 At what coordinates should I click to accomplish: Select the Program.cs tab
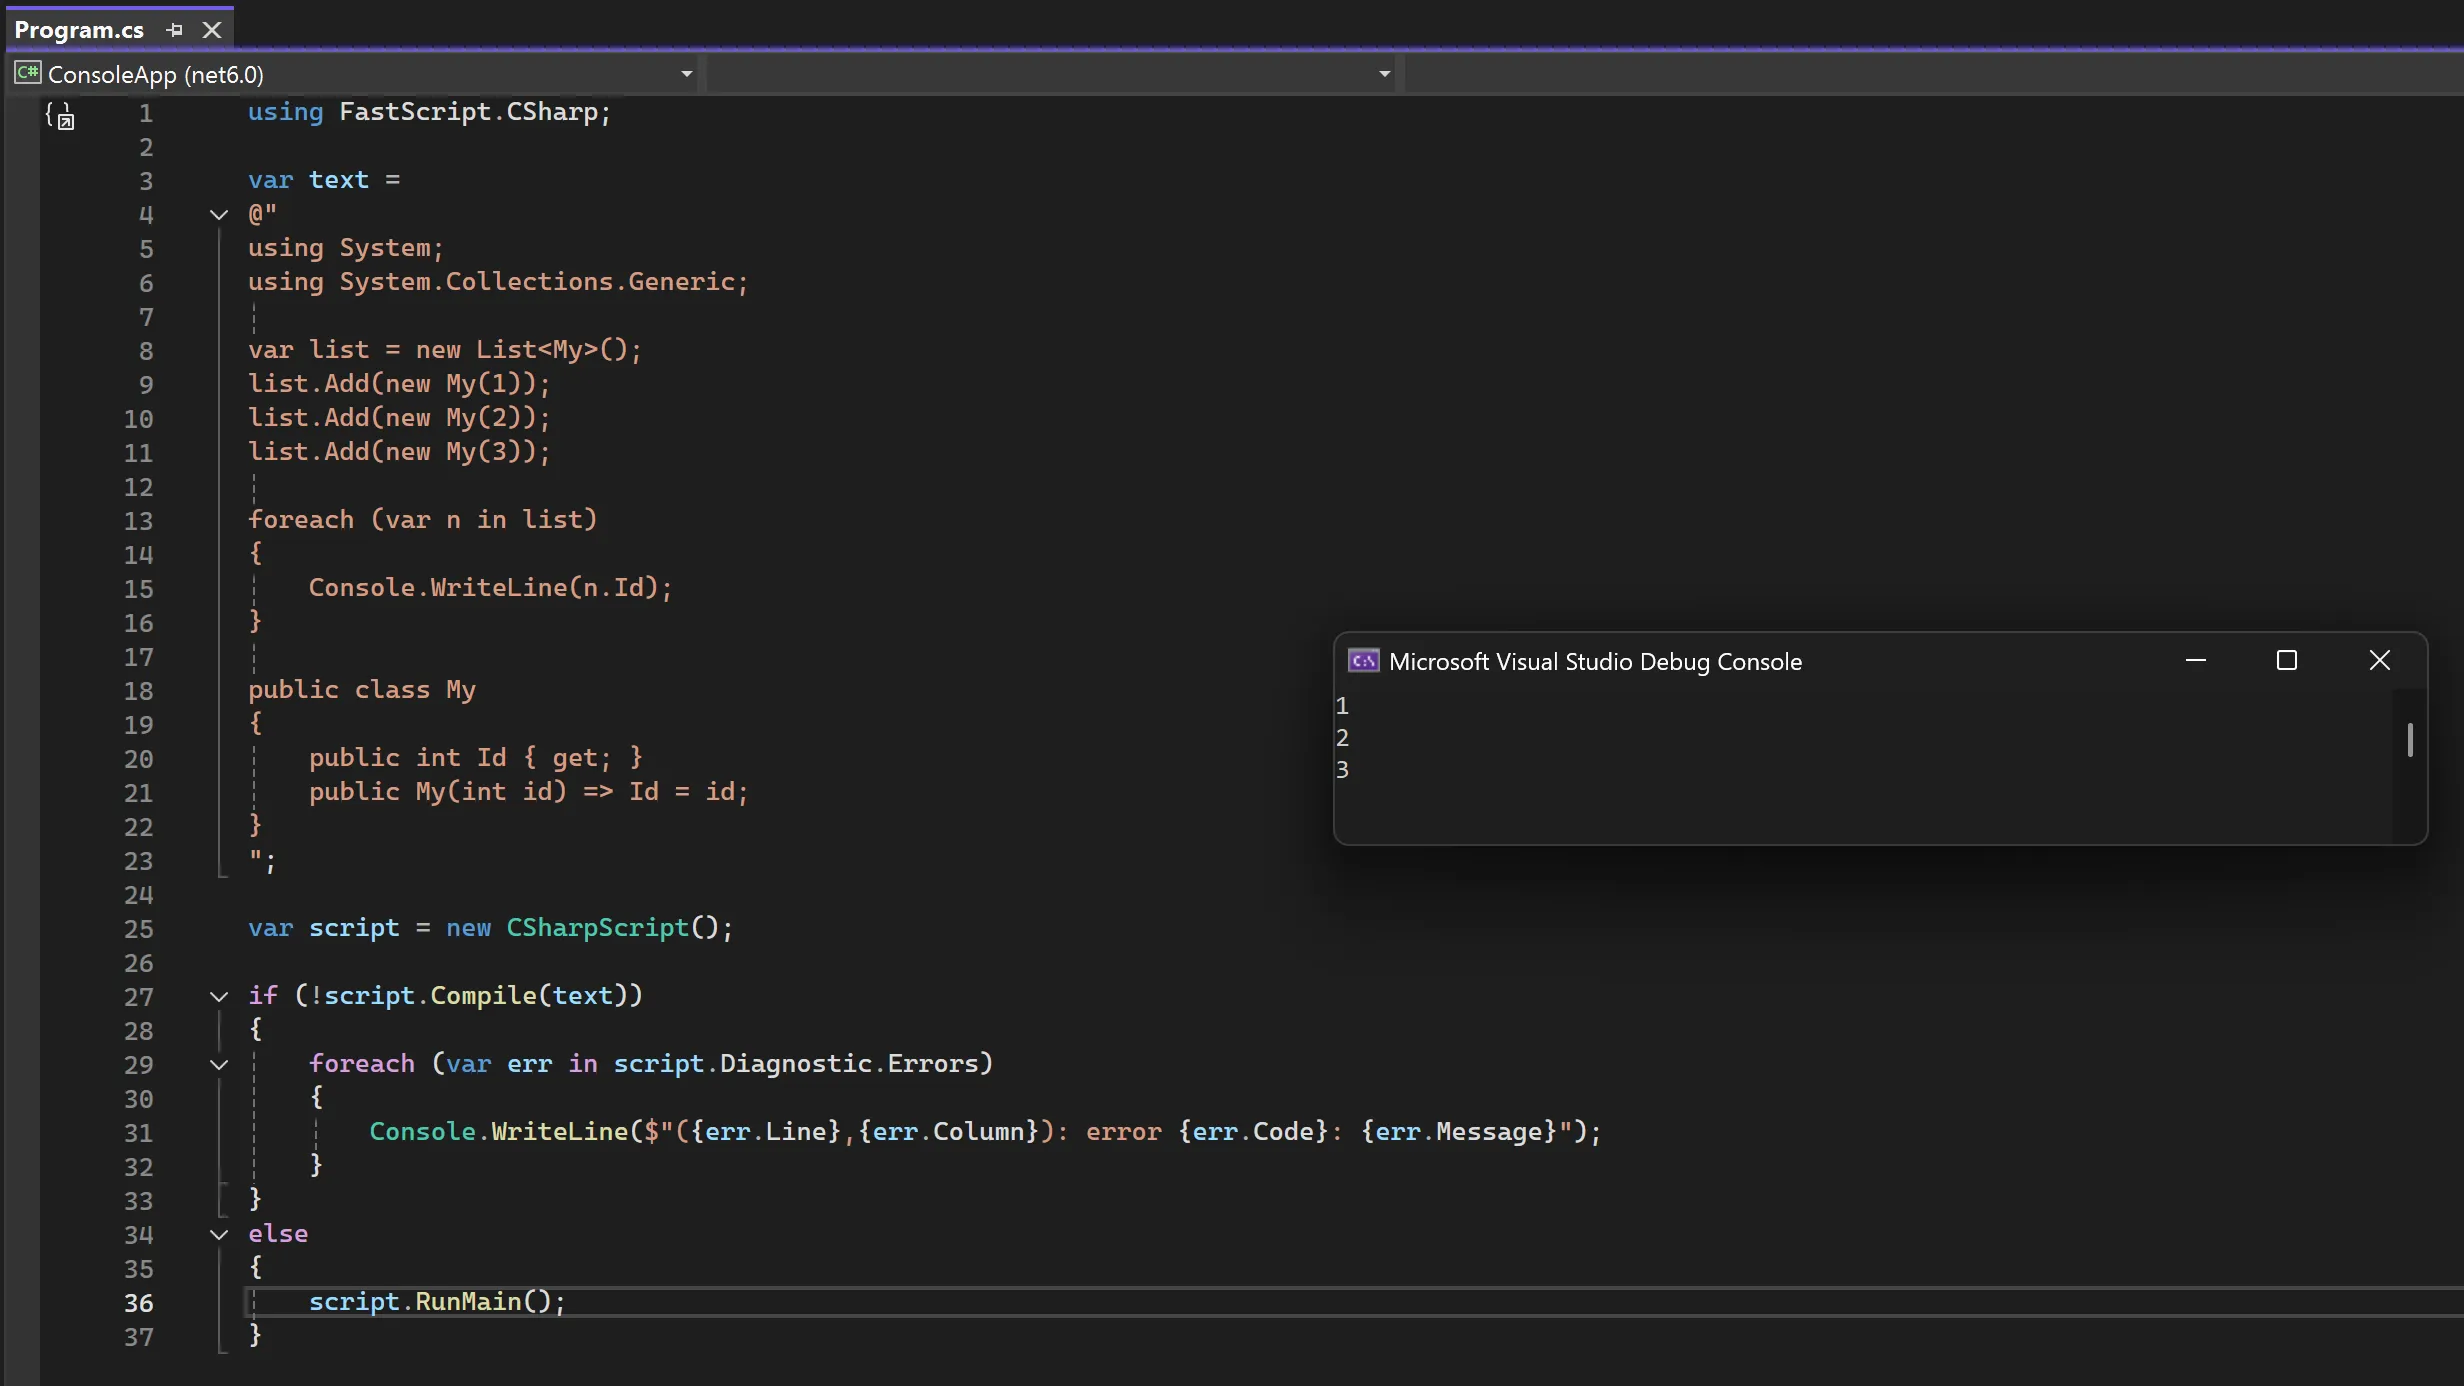pyautogui.click(x=79, y=30)
